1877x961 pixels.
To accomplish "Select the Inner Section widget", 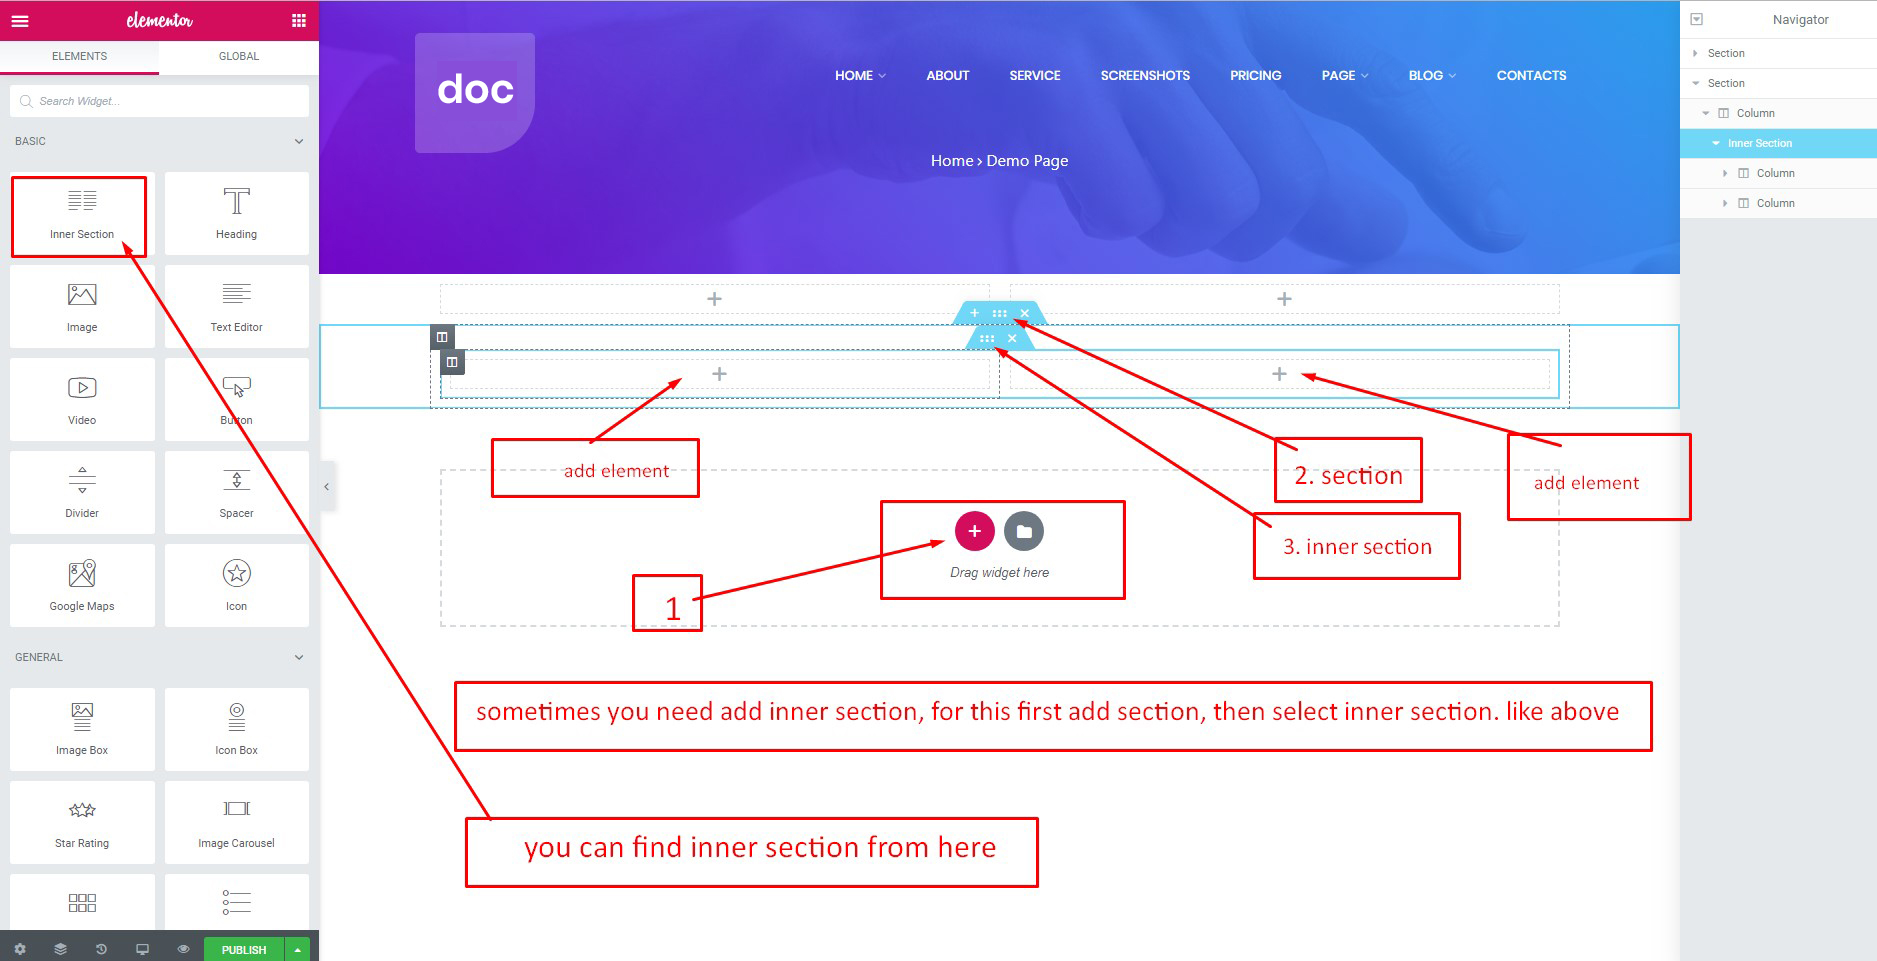I will 82,214.
